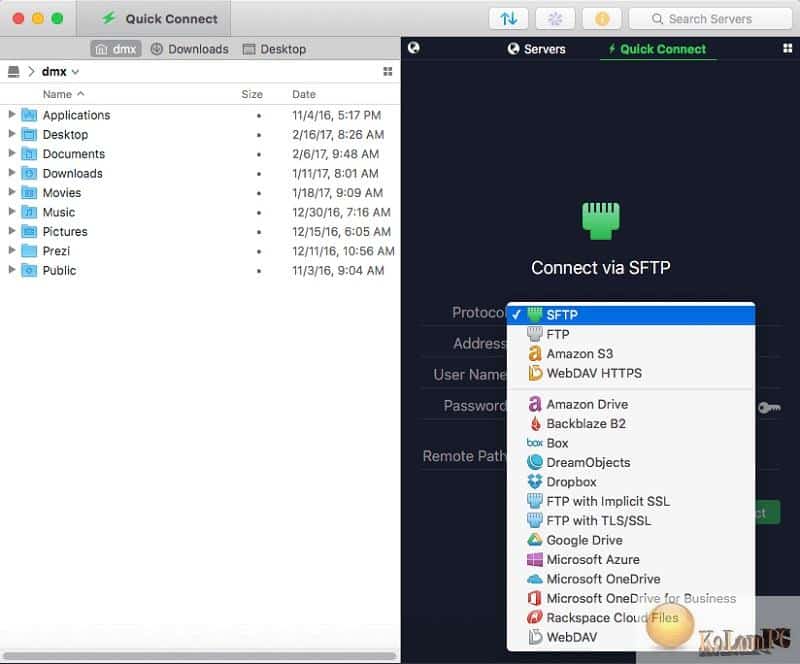This screenshot has width=800, height=664.
Task: Expand the Music folder
Action: (x=12, y=211)
